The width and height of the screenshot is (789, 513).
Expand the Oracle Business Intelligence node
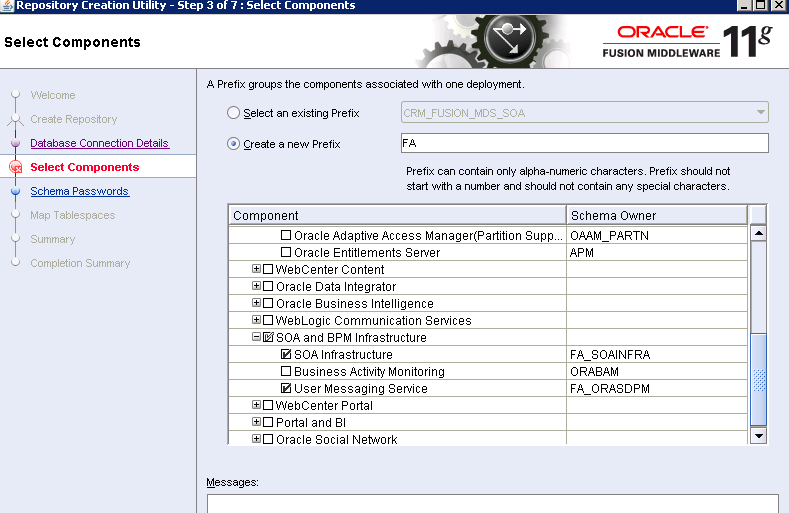(256, 304)
